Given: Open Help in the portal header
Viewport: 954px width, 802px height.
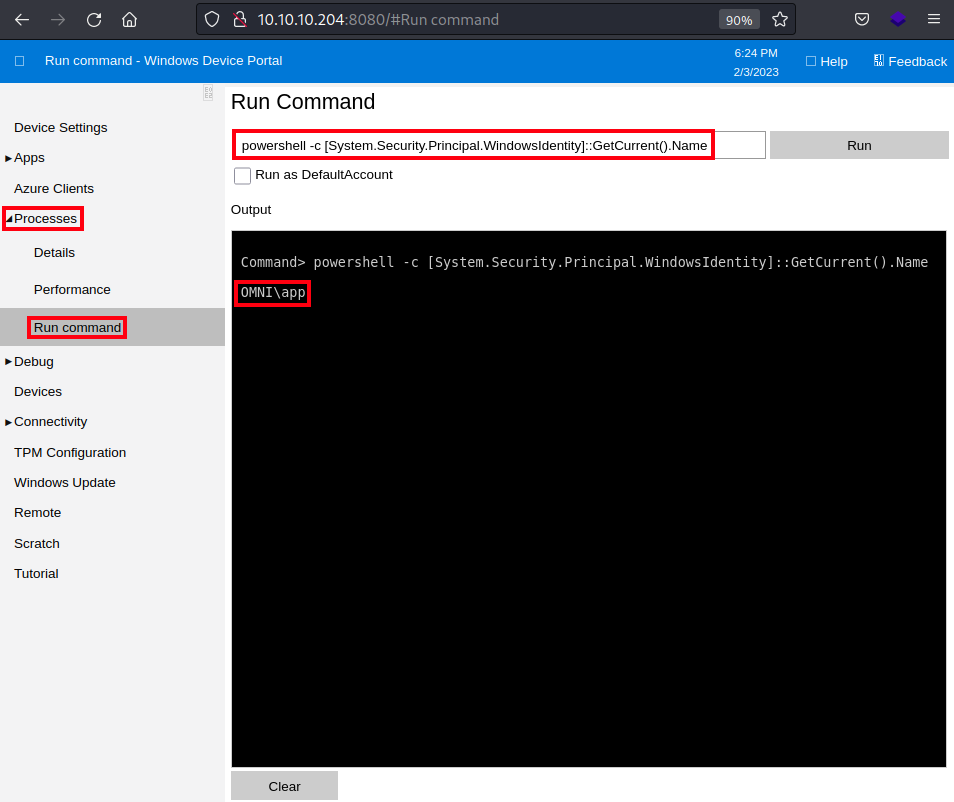Looking at the screenshot, I should tap(826, 61).
